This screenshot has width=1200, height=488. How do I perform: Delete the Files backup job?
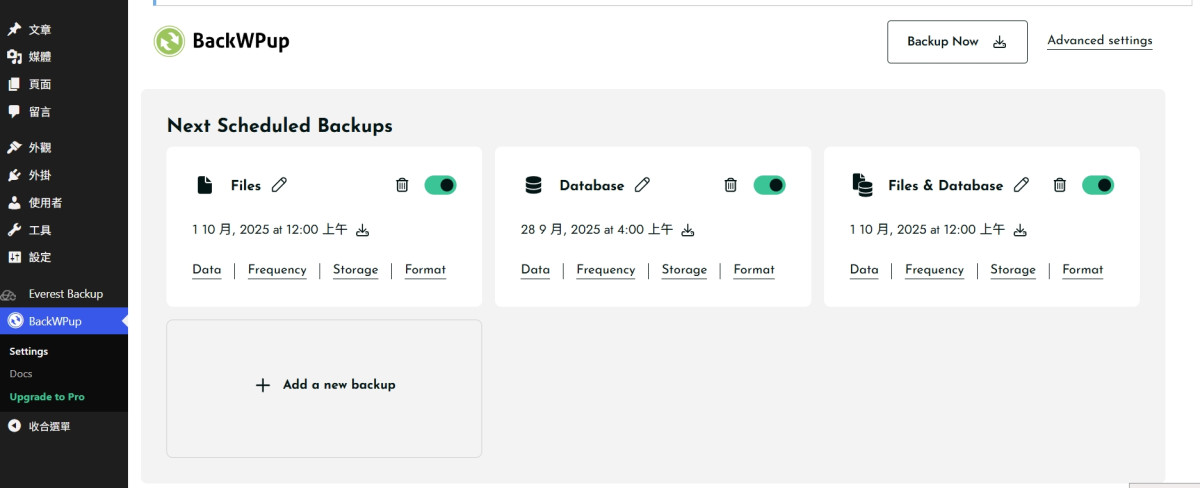402,185
